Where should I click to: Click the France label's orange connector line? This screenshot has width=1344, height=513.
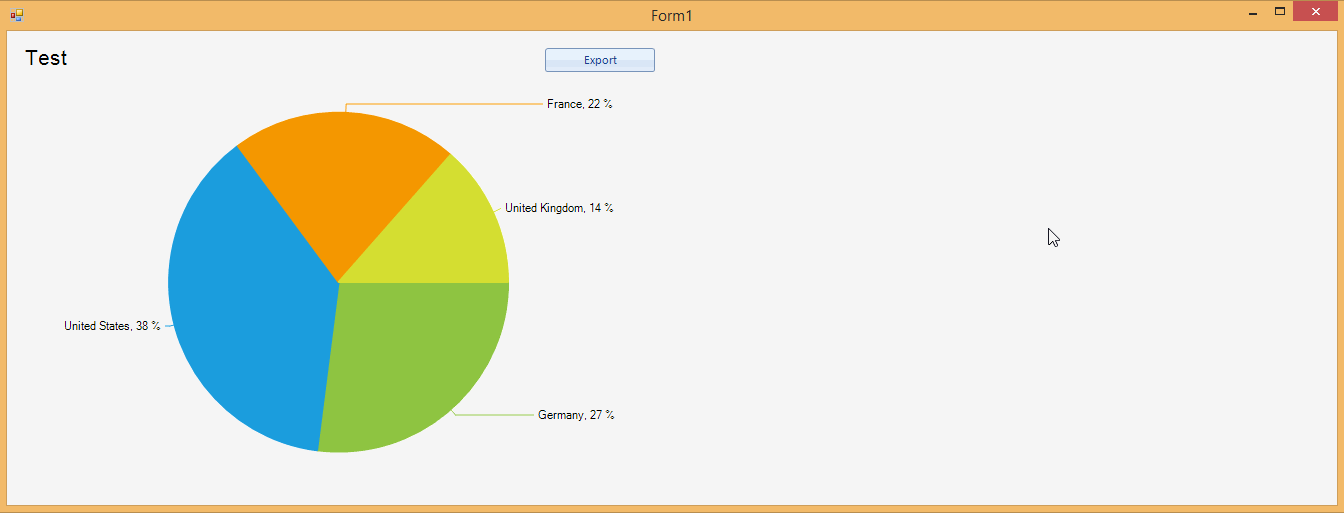(445, 104)
